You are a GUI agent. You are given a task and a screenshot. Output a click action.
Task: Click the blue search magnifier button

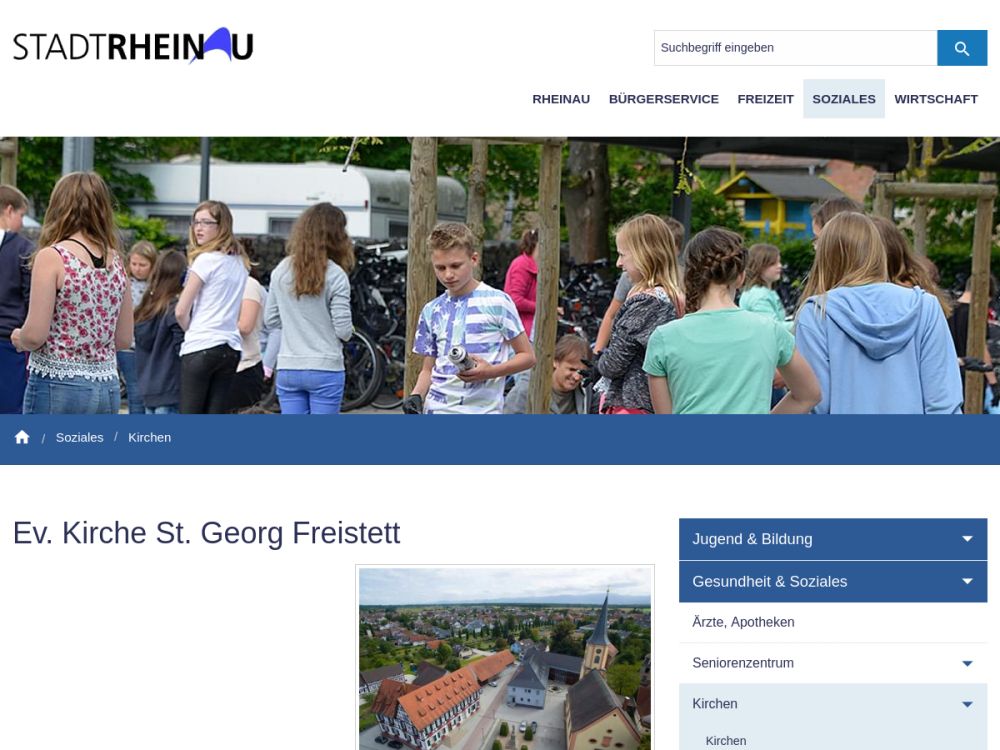(x=962, y=48)
